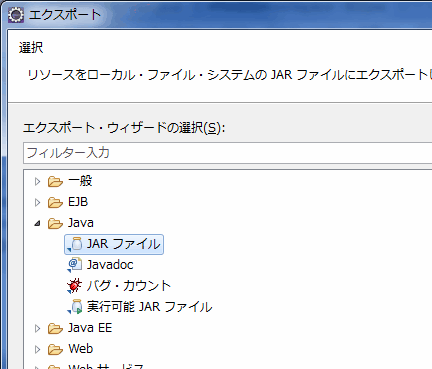
Task: Select the Web category label
Action: point(81,349)
